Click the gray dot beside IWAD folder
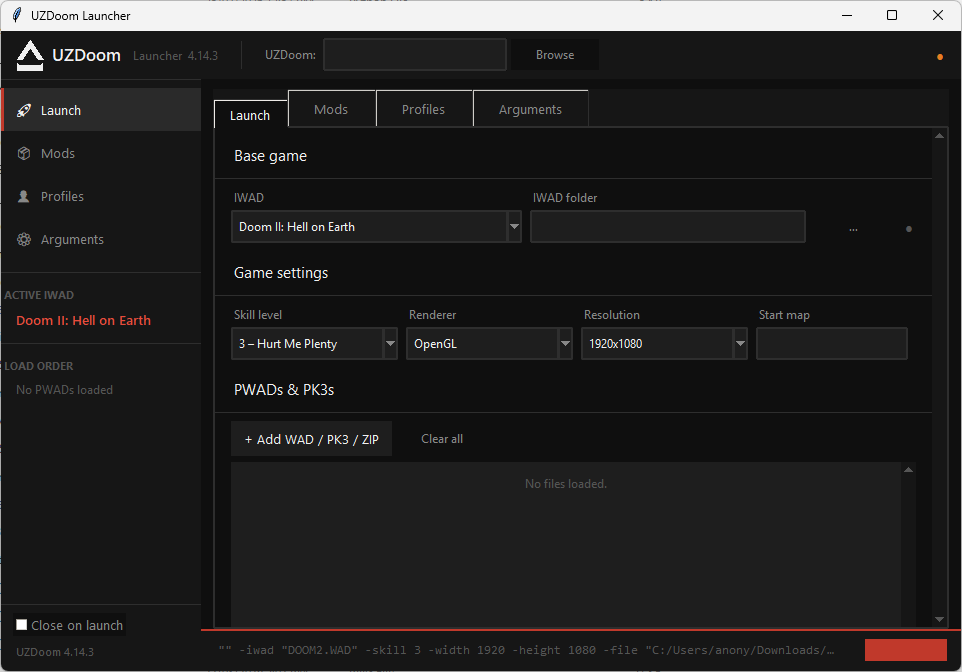Screen dimensions: 962x672 [x=909, y=229]
